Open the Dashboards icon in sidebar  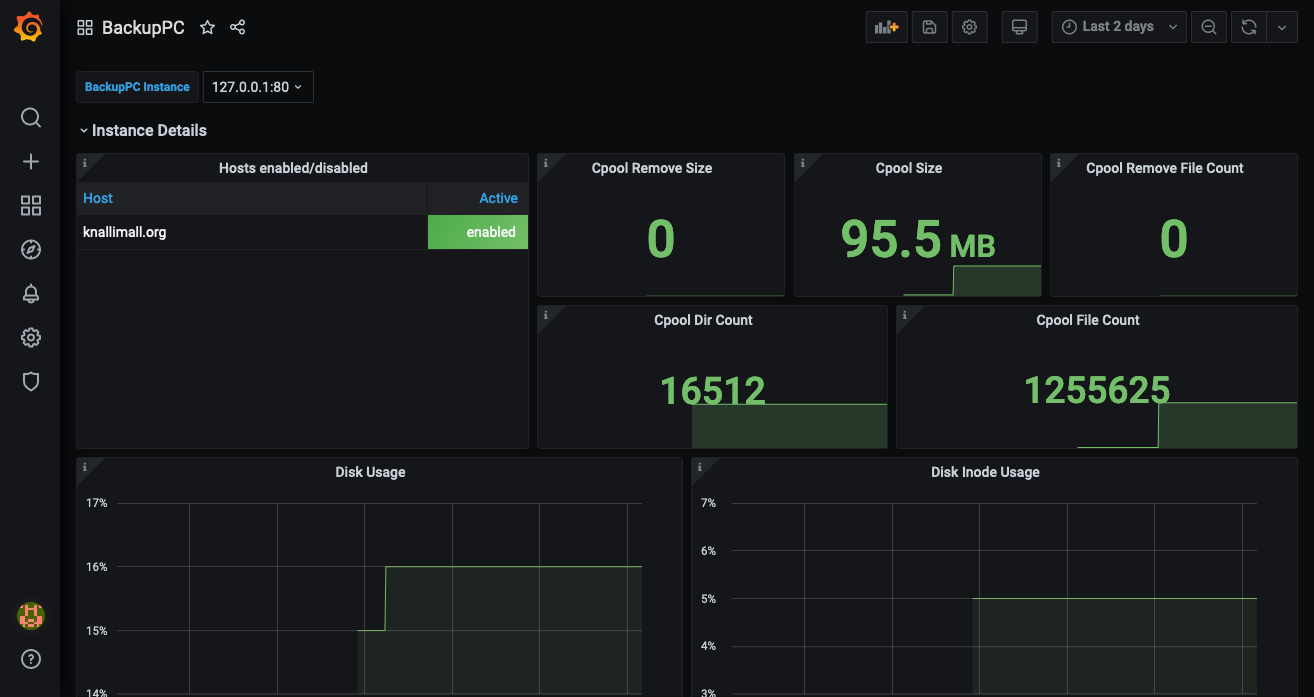pos(31,206)
